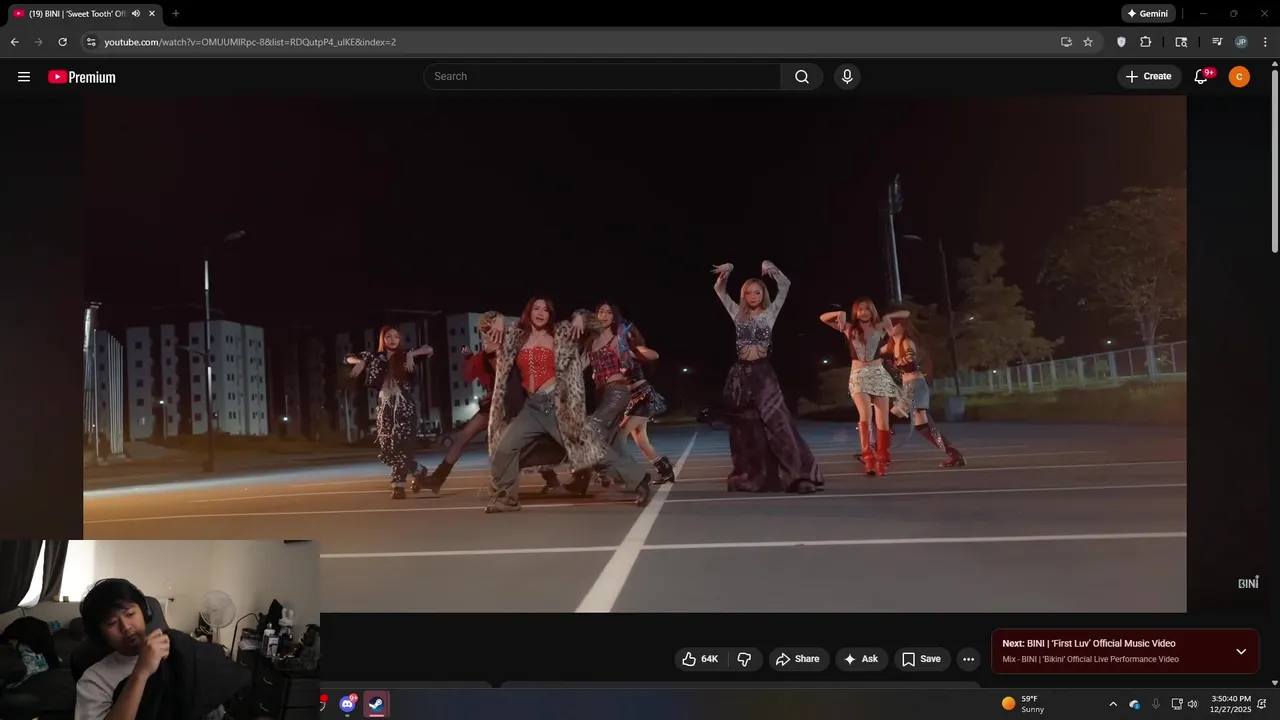Open the JP Chrome profile
Image resolution: width=1280 pixels, height=720 pixels.
pos(1241,42)
